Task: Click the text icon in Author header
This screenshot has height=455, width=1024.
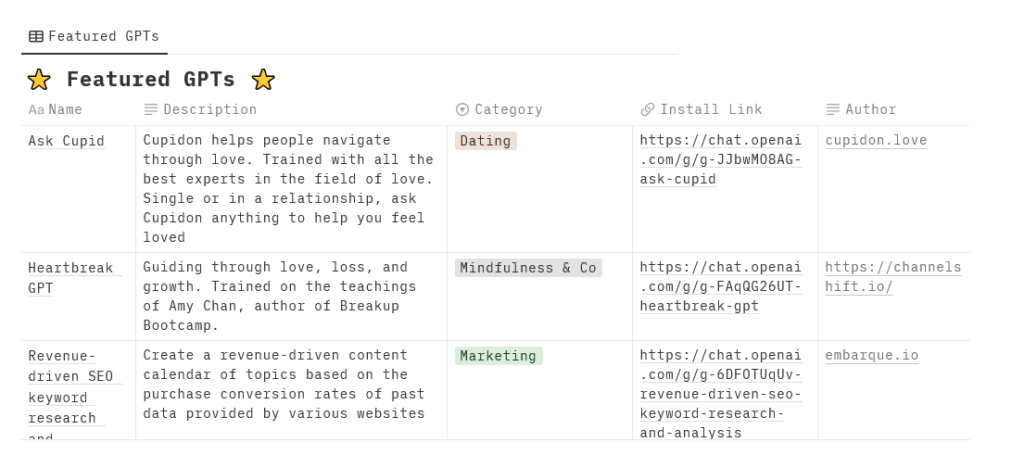Action: coord(833,110)
